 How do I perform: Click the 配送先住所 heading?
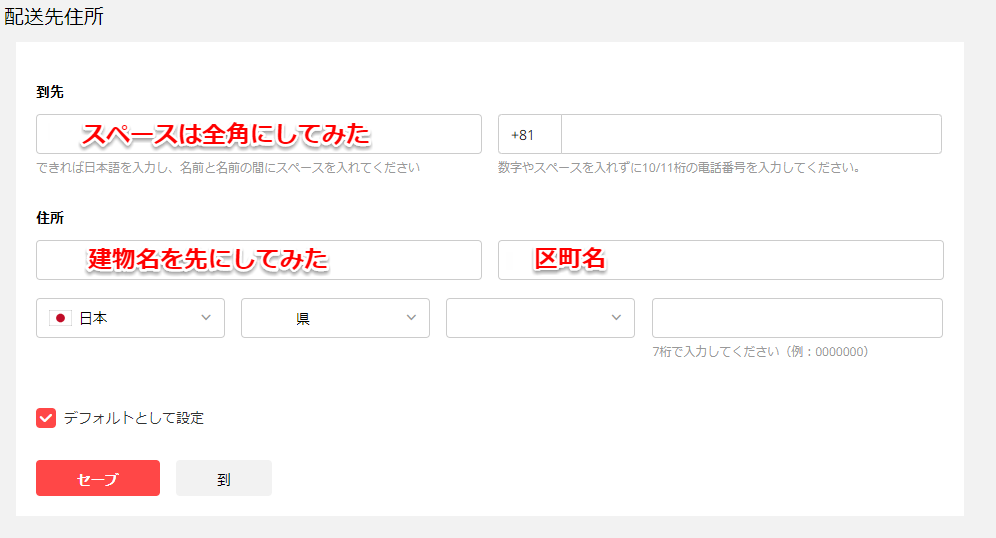(54, 17)
